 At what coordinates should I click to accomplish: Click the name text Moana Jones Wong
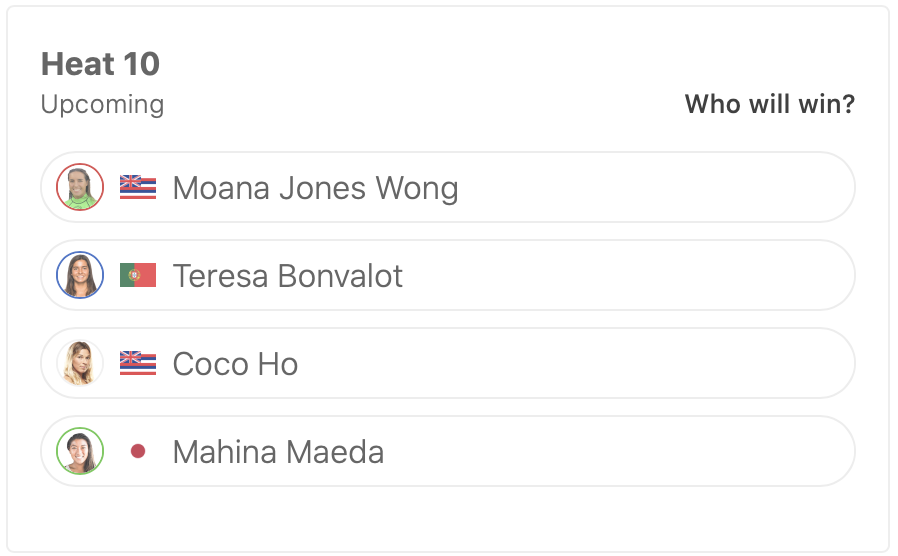[x=315, y=188]
